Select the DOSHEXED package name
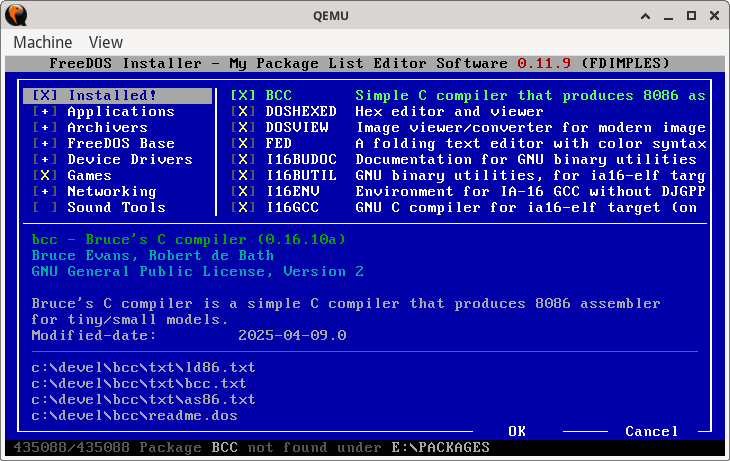This screenshot has height=461, width=730. 301,111
